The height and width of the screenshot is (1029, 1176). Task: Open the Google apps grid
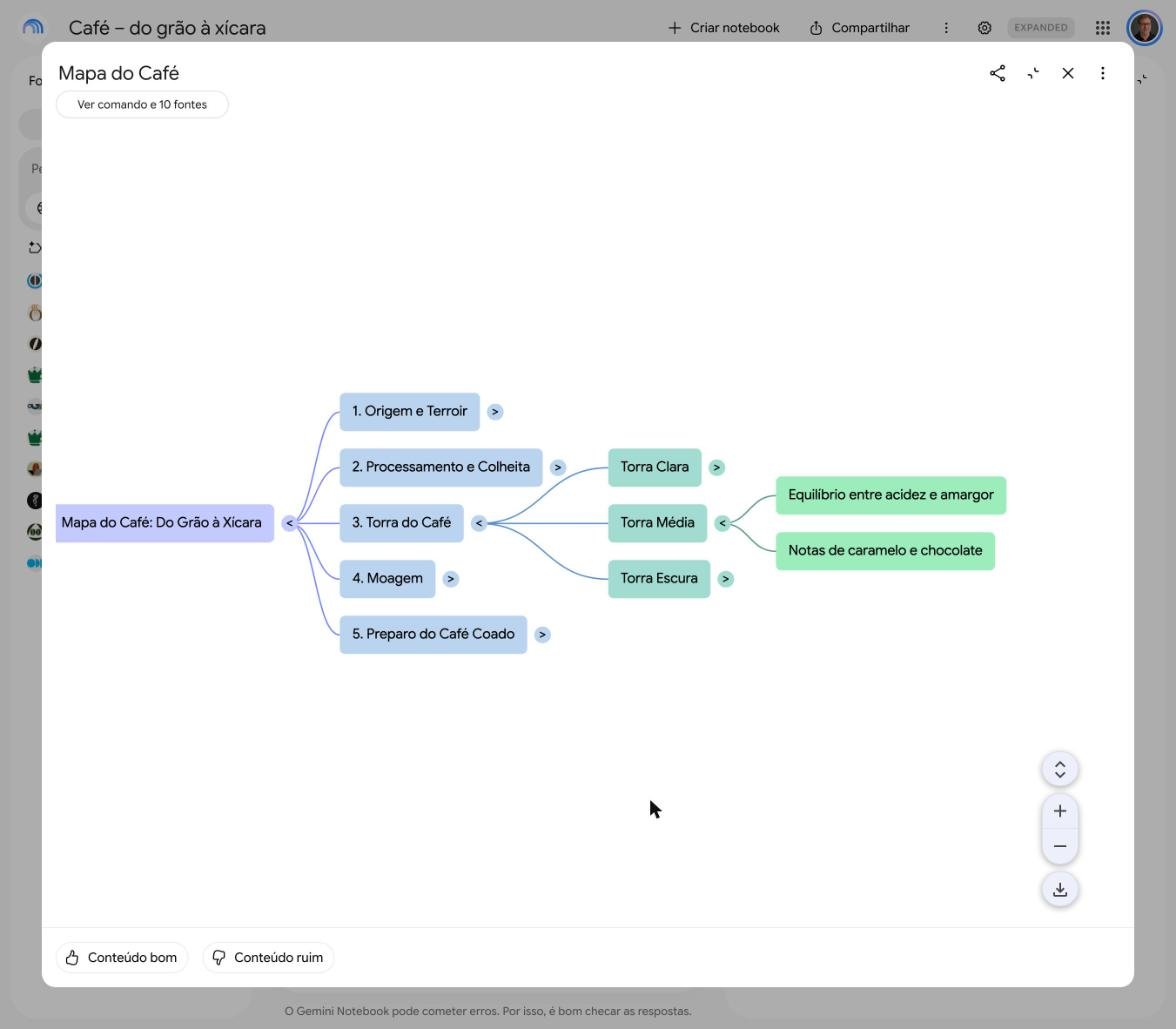(1102, 28)
